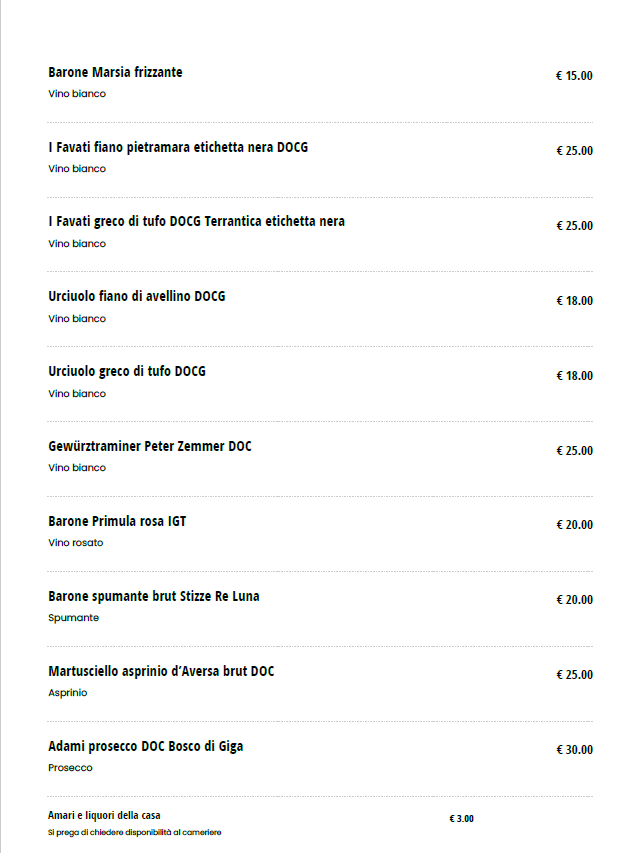Click Martusciello asprinio d'Aversa brut DOC
640x853 pixels.
click(x=161, y=671)
